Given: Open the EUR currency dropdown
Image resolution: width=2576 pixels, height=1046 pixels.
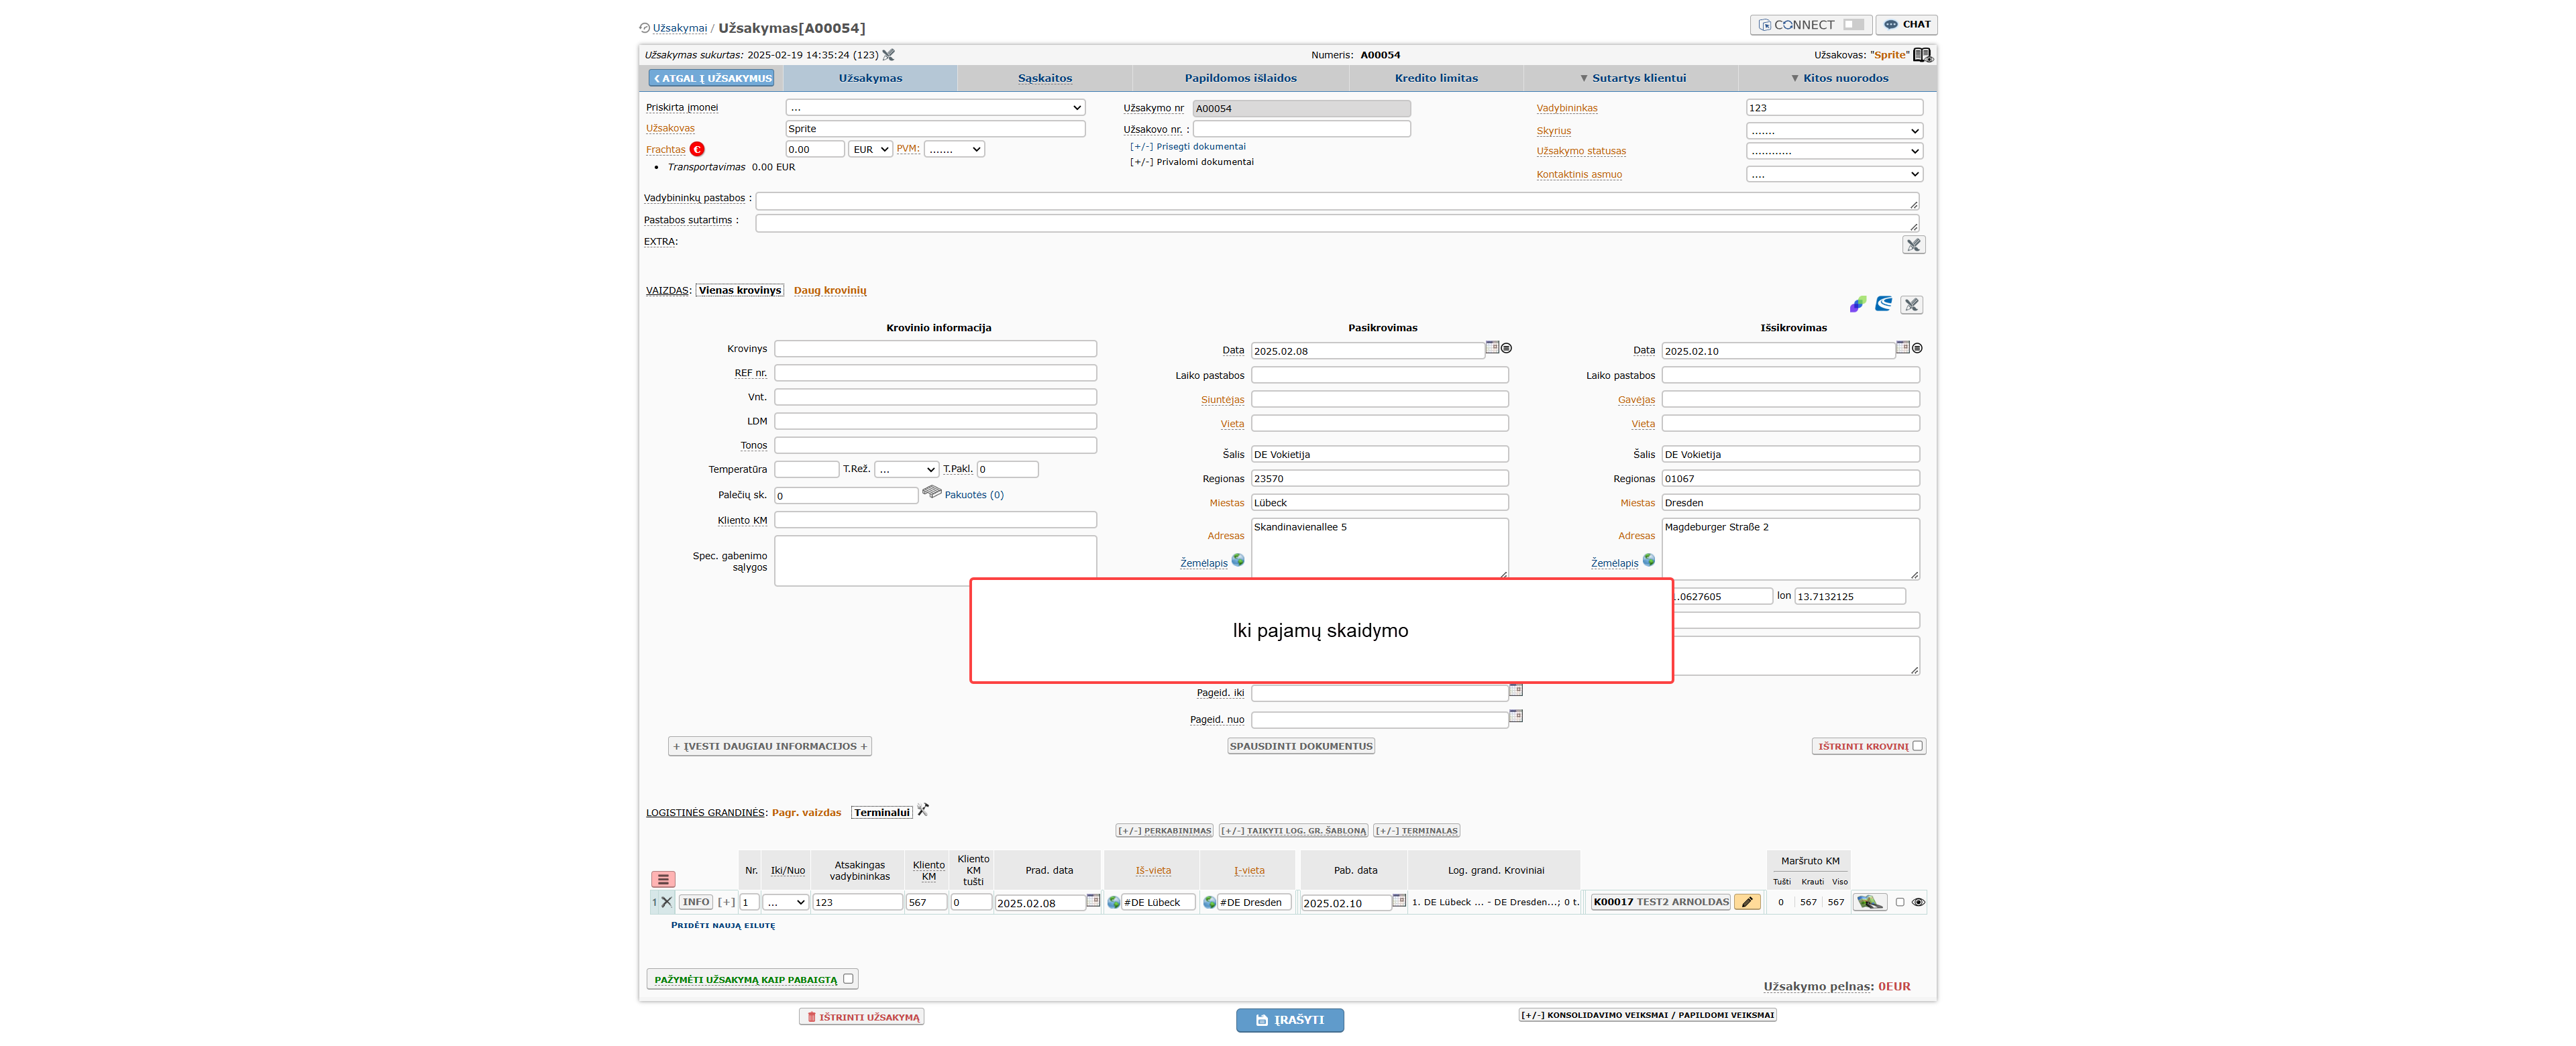Looking at the screenshot, I should [x=870, y=149].
